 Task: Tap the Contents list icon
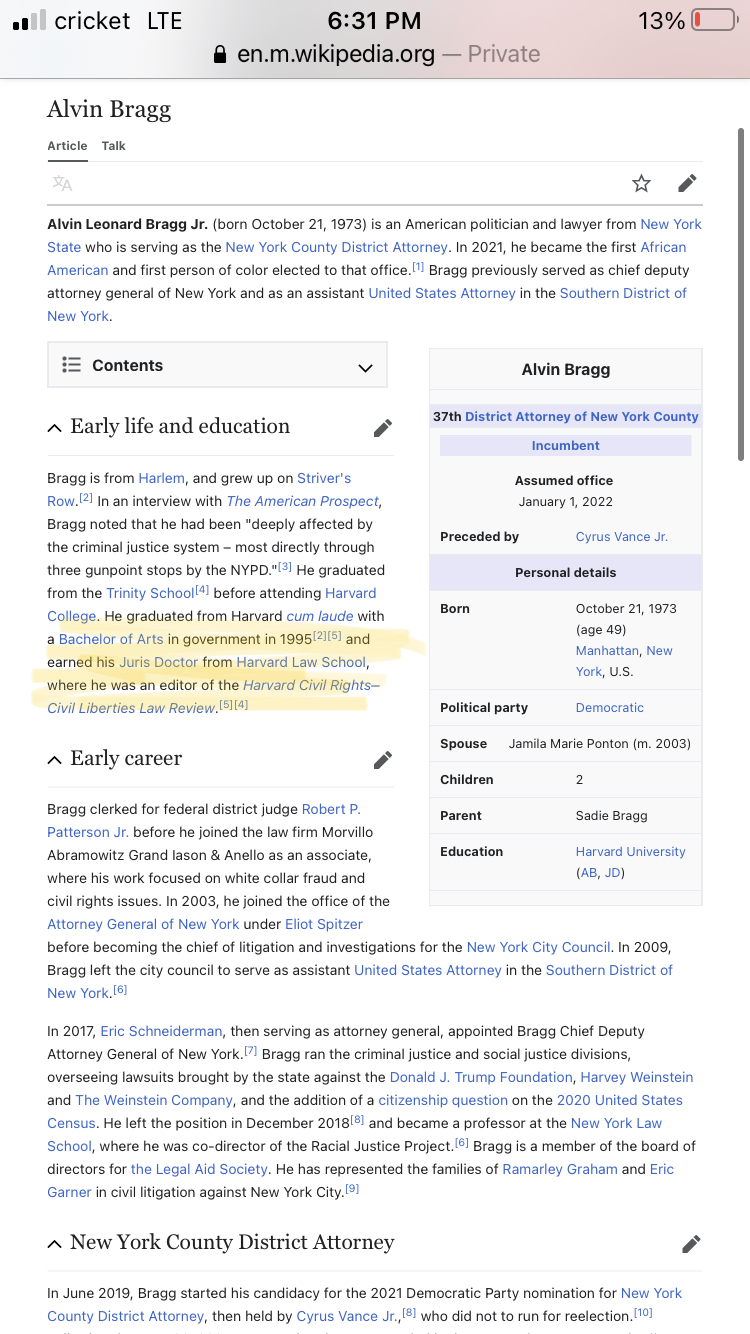coord(71,365)
